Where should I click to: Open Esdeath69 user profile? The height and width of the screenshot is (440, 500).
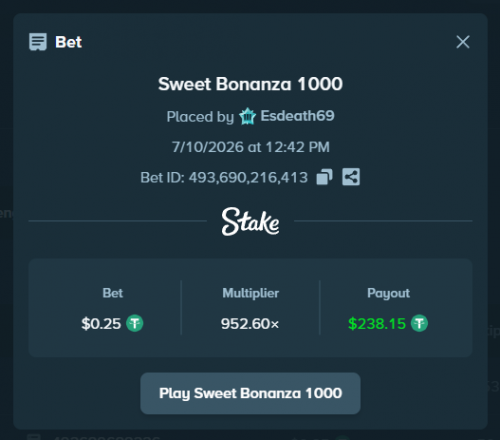click(297, 116)
